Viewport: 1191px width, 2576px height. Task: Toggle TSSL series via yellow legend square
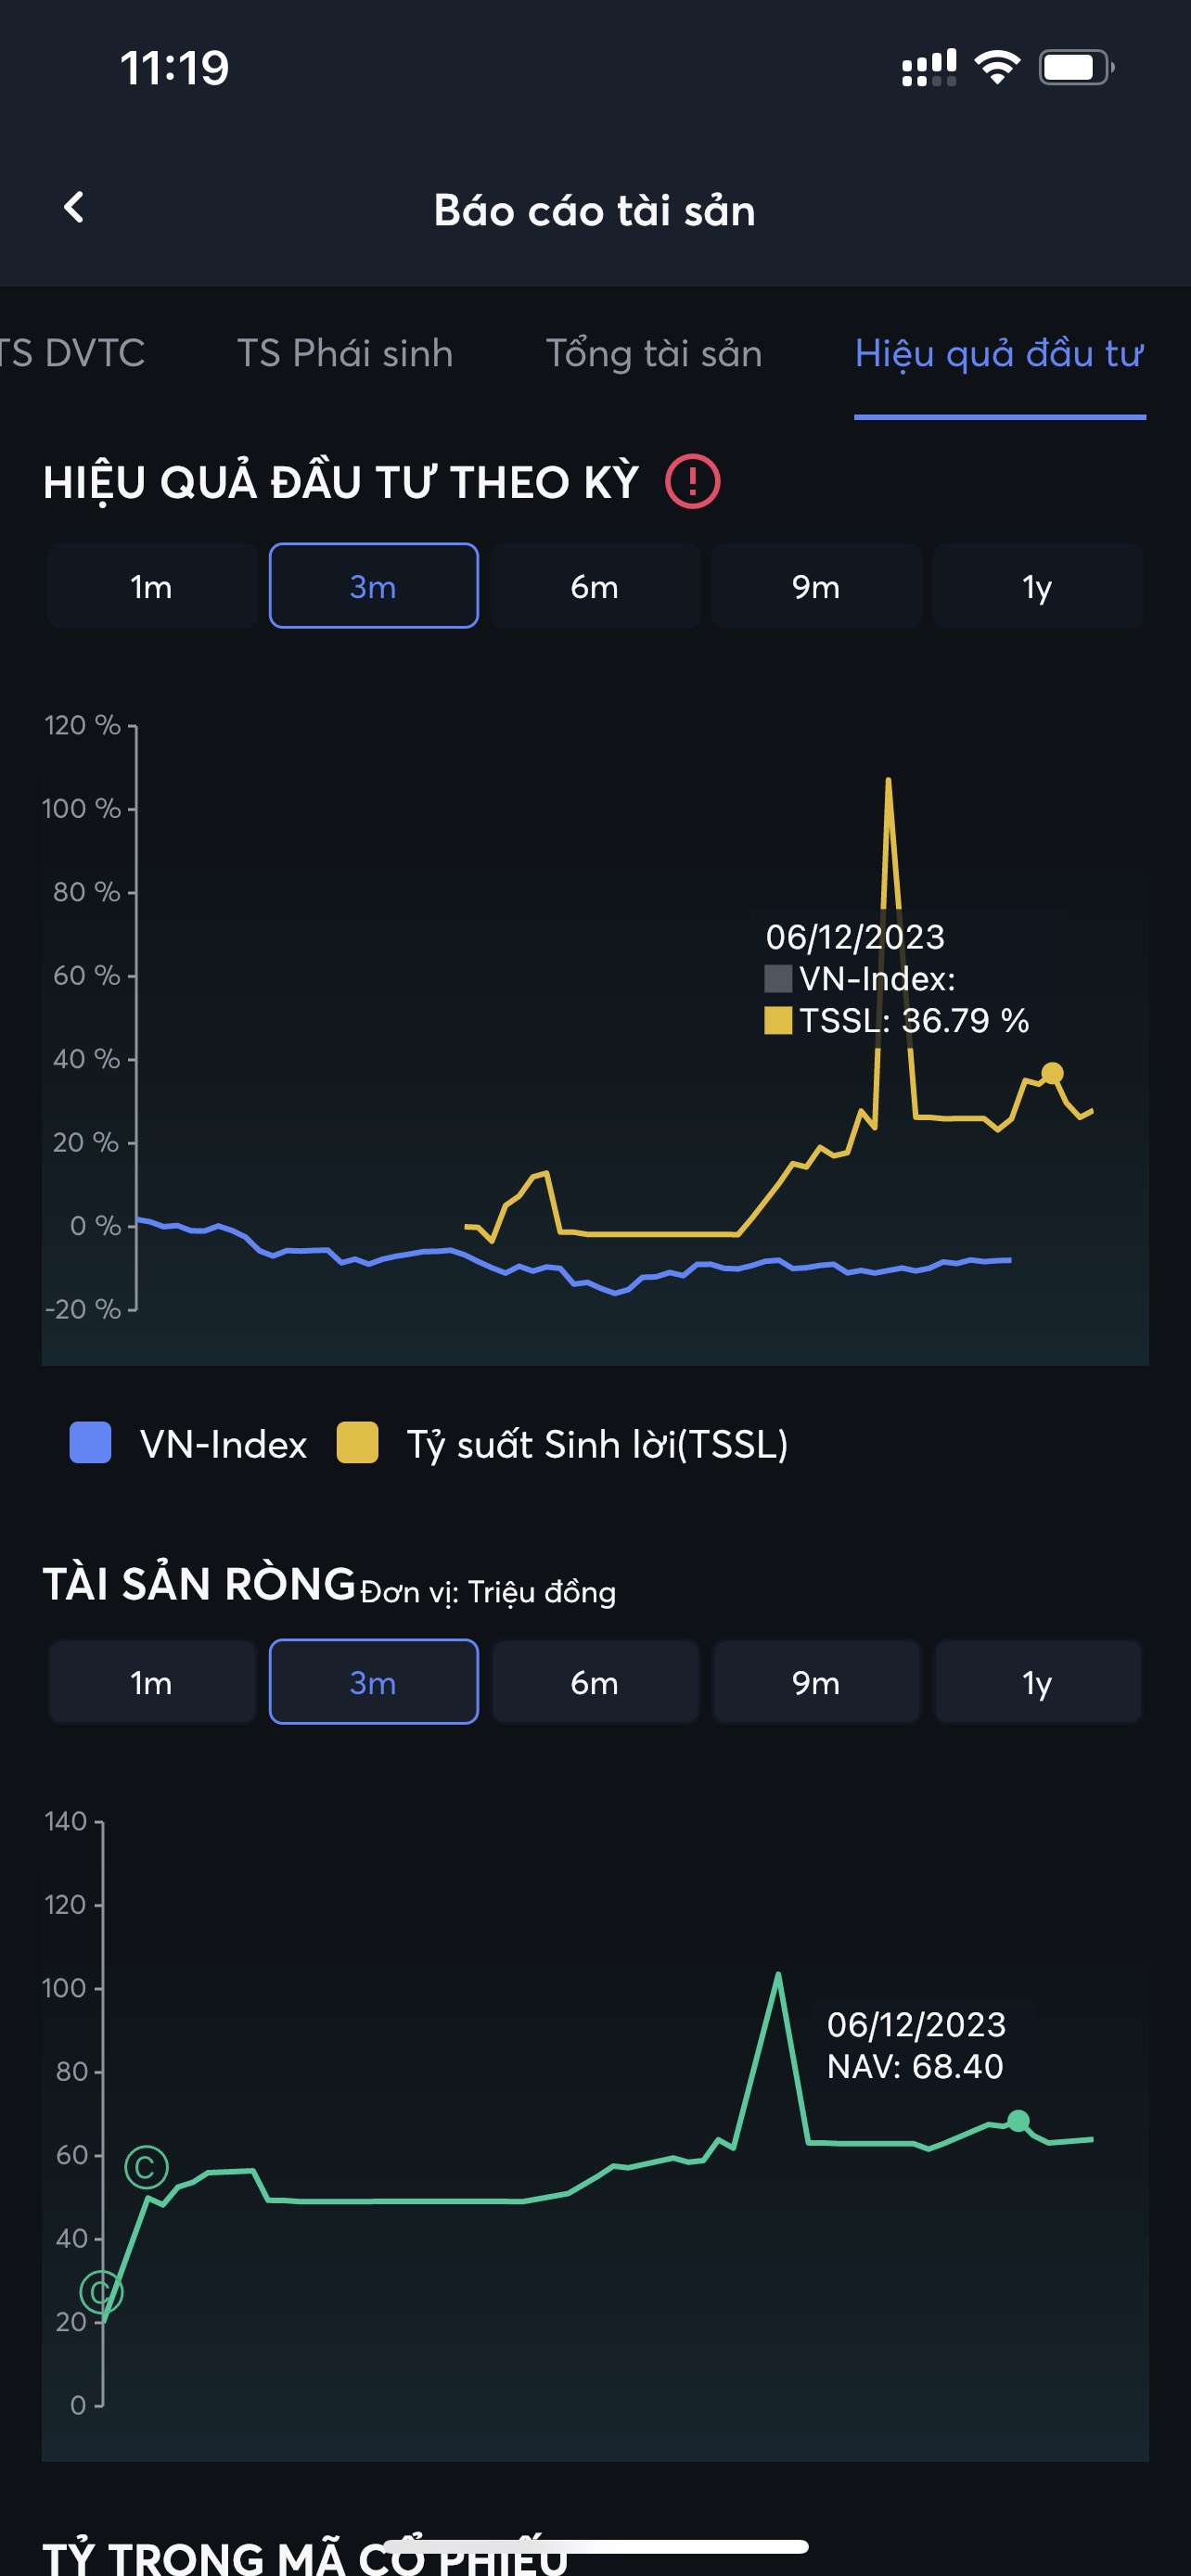pos(357,1443)
